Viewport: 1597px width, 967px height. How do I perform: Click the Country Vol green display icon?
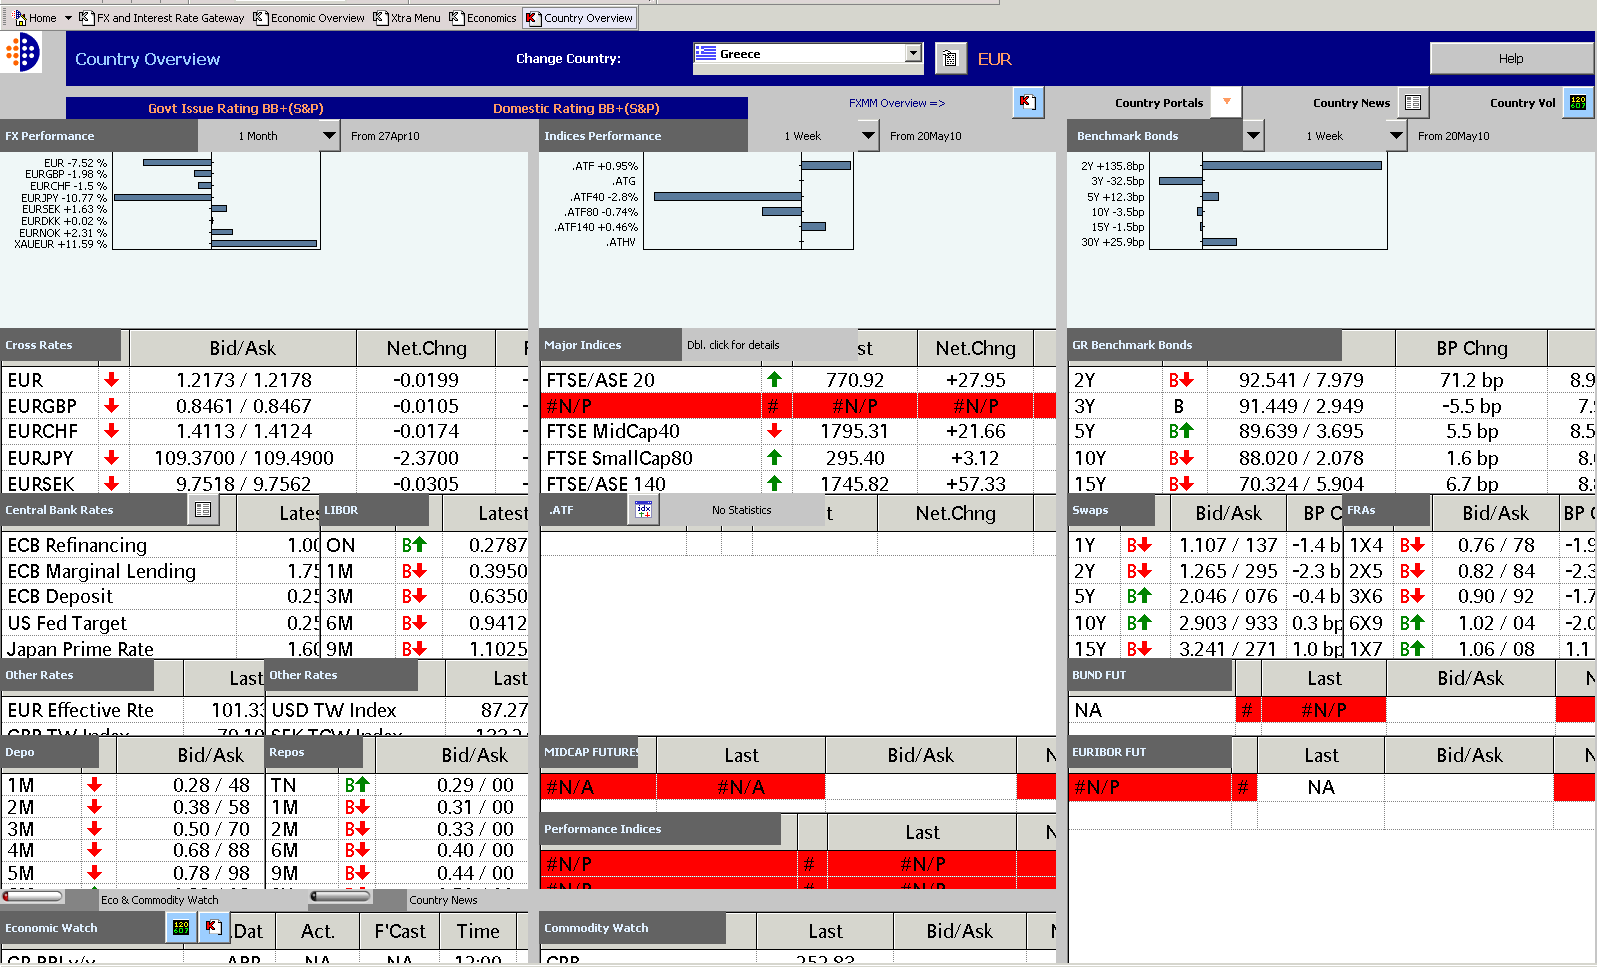pos(1578,102)
